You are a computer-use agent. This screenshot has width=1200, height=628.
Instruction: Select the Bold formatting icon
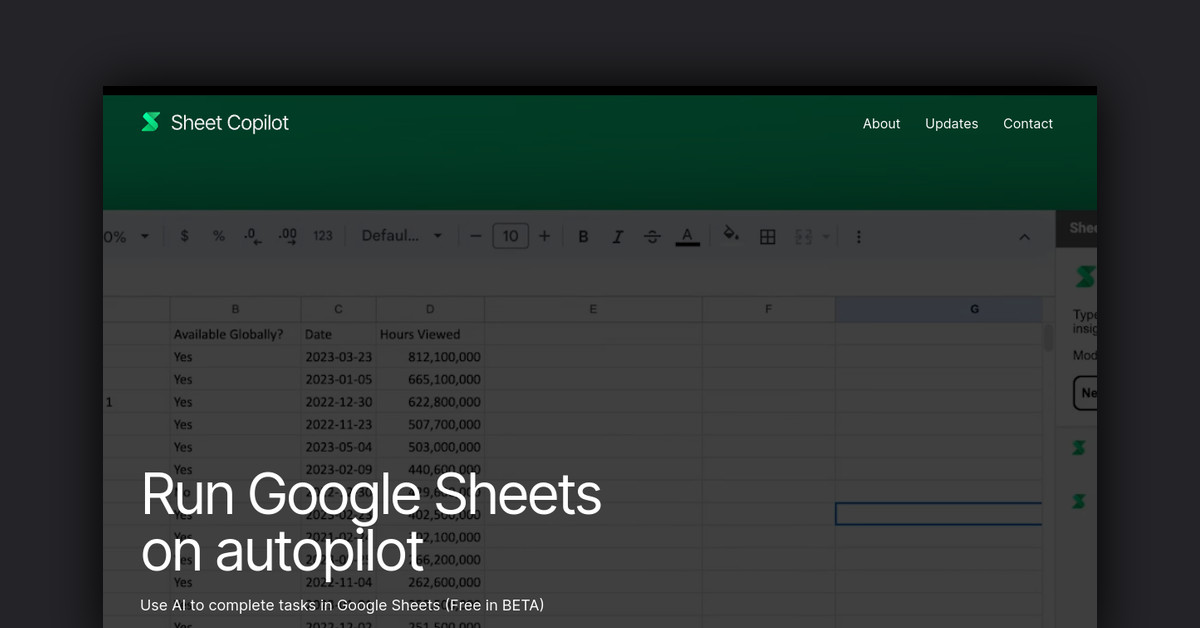point(583,236)
